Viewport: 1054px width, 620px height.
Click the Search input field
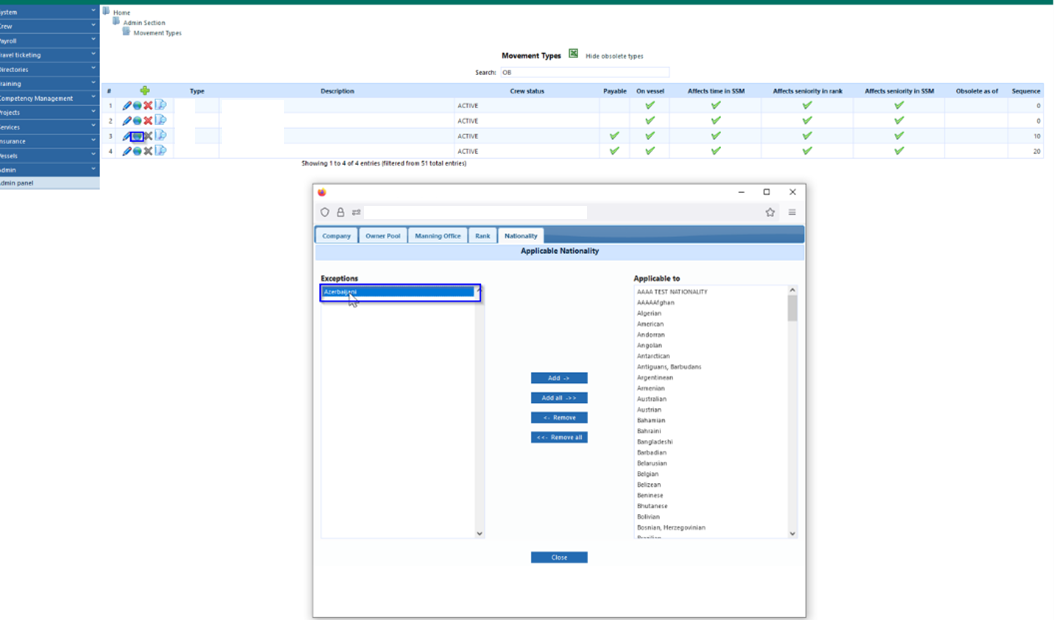(584, 73)
